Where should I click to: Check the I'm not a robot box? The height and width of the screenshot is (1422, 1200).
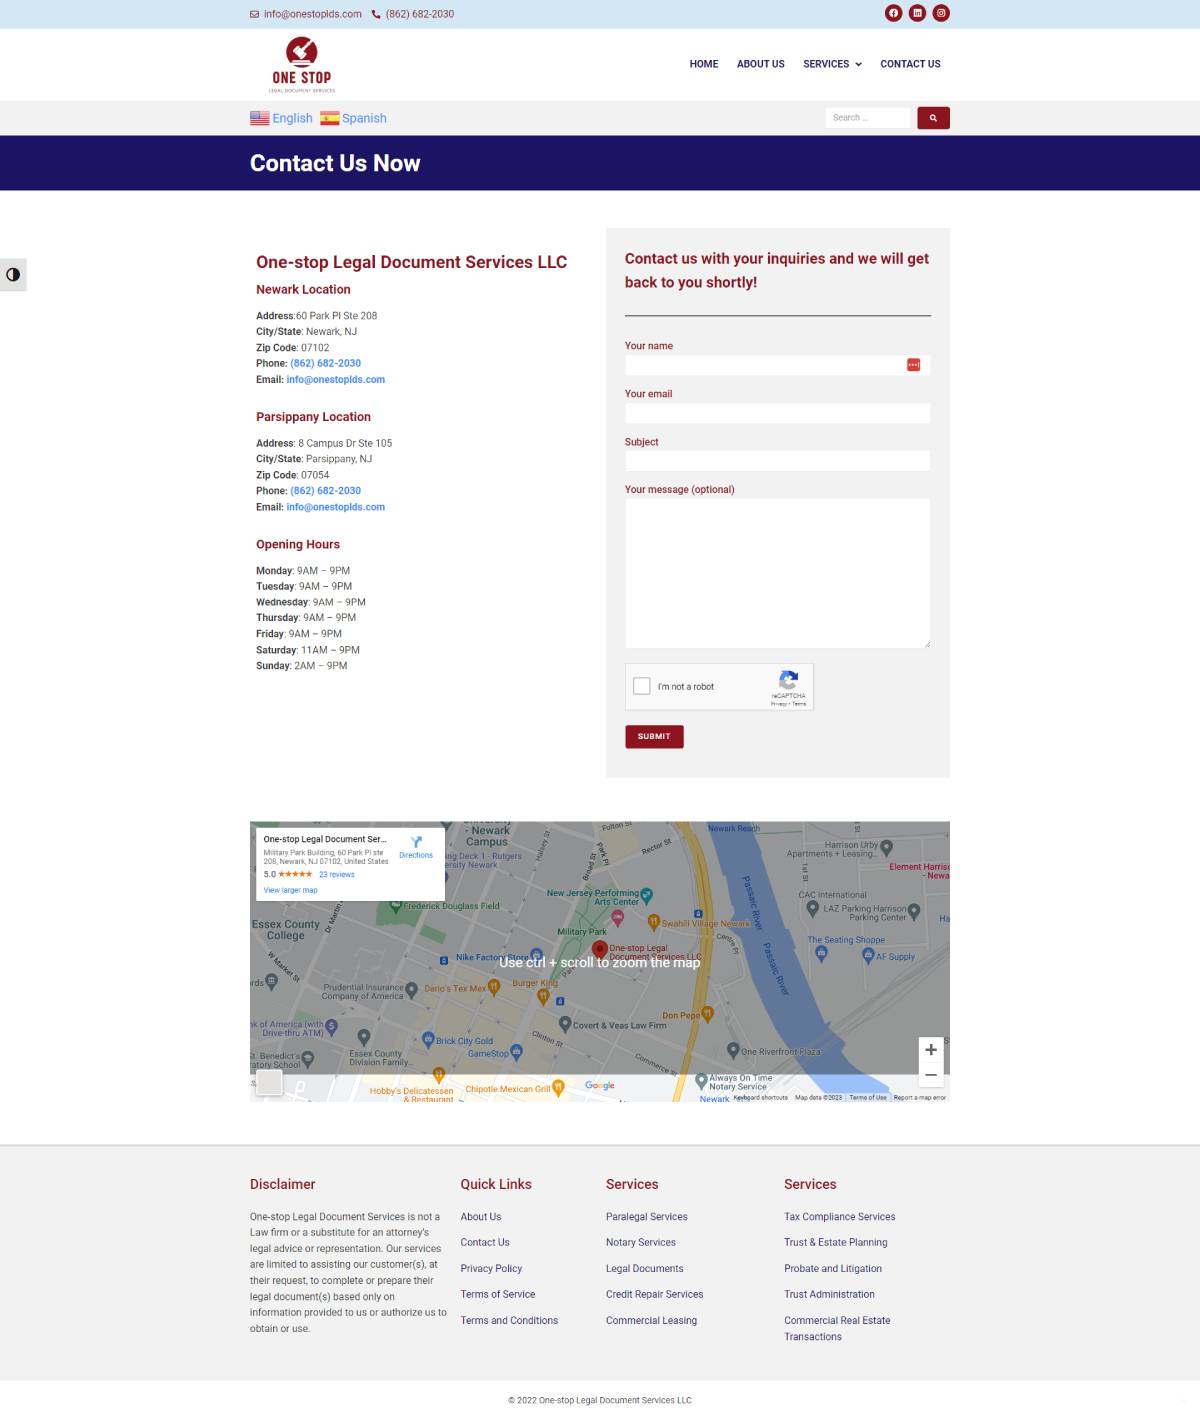tap(642, 687)
